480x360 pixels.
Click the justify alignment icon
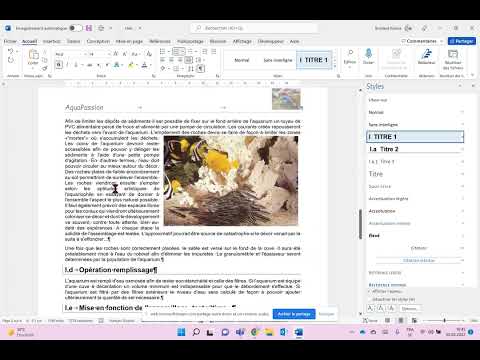coord(189,60)
